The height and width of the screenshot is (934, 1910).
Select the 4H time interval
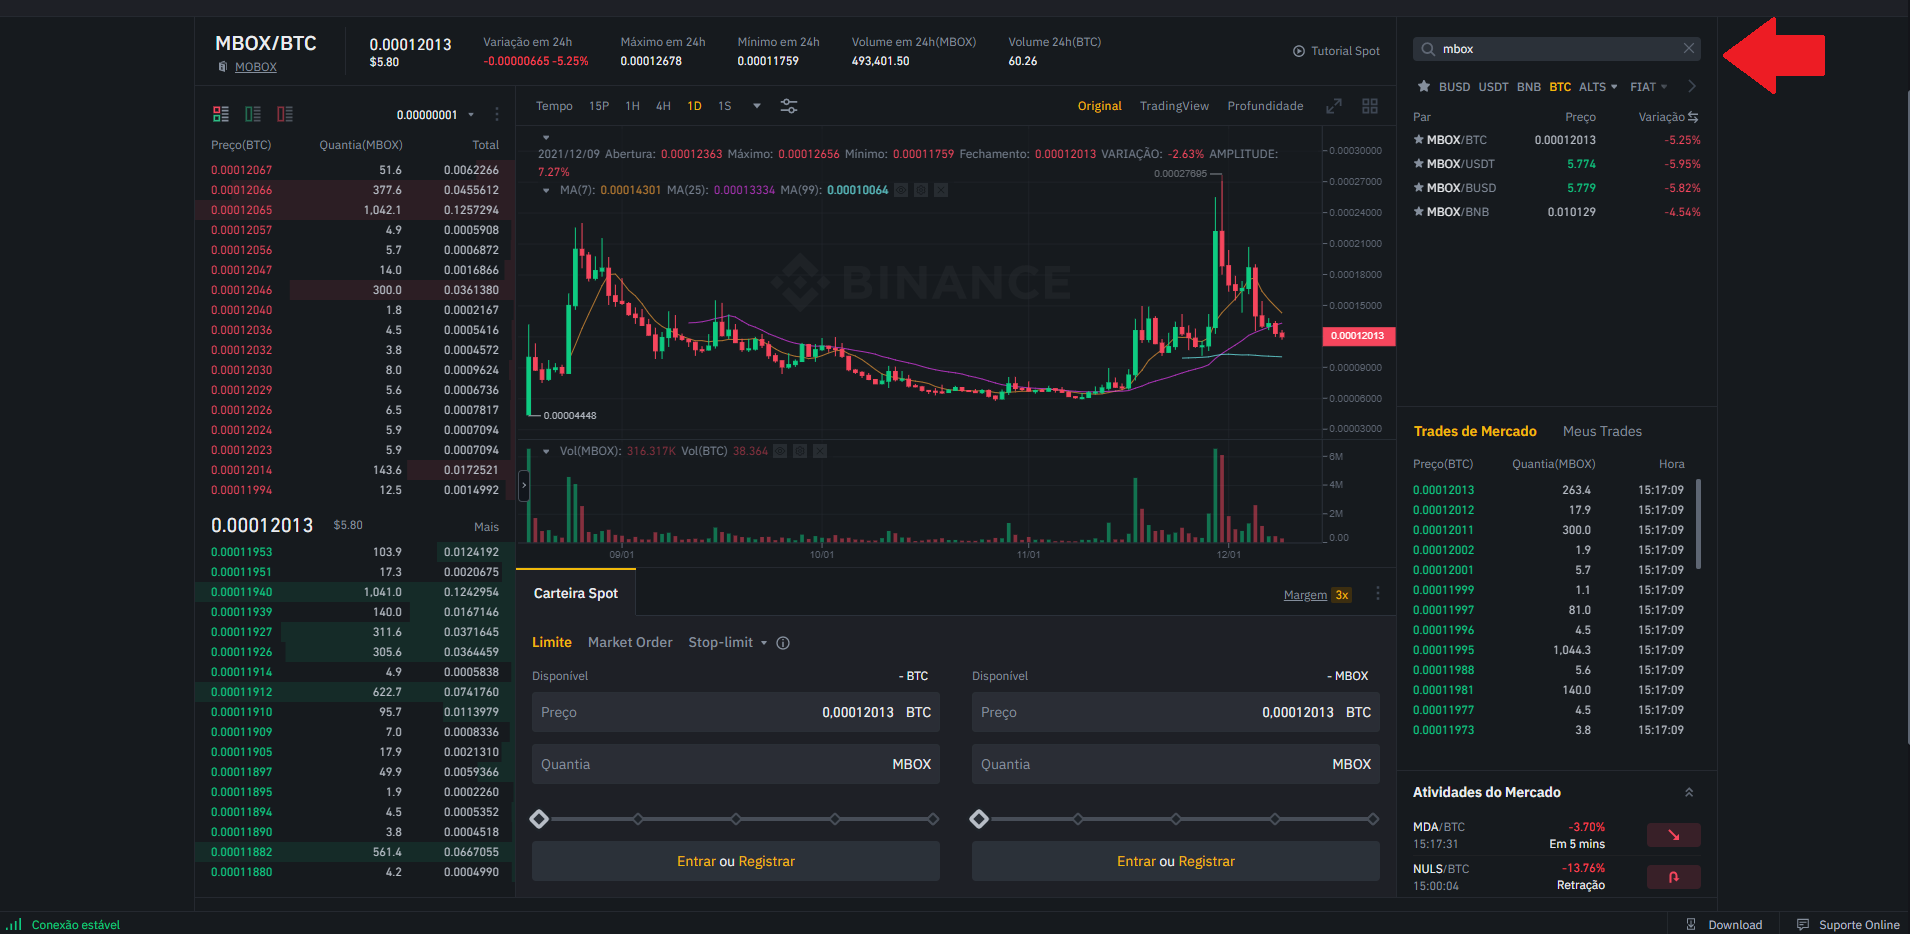coord(663,106)
